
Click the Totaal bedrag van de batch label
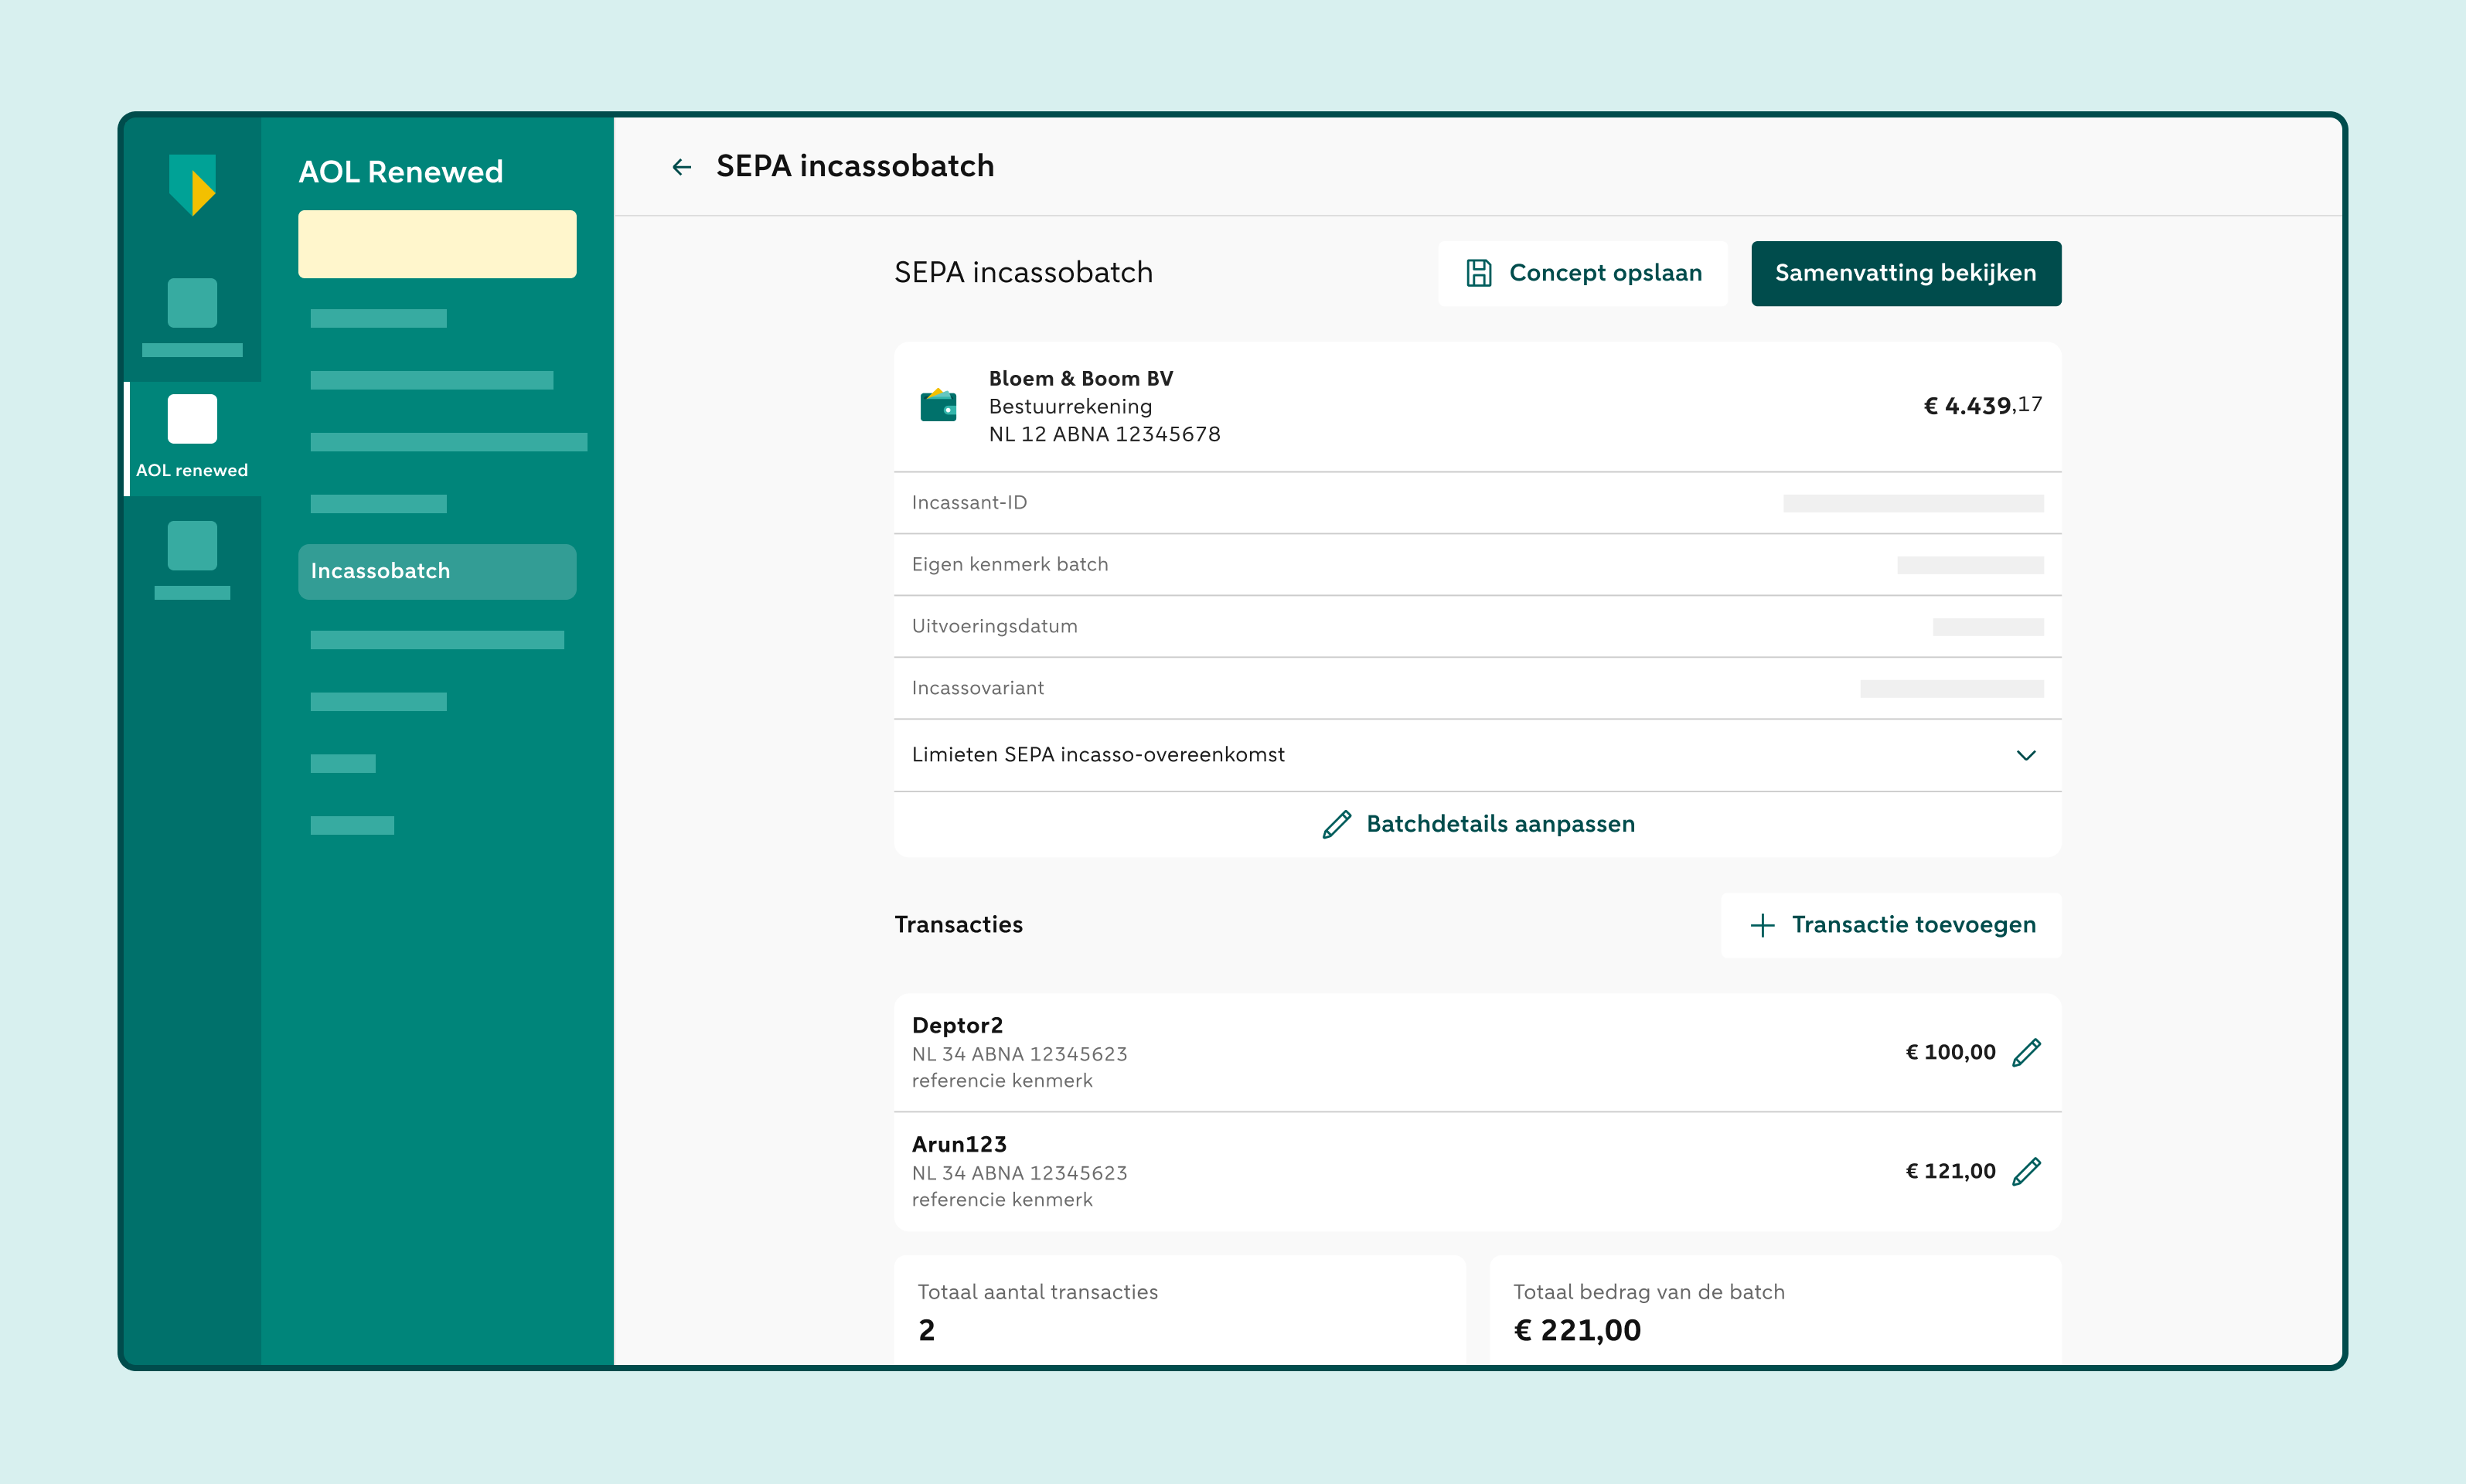(1649, 1292)
